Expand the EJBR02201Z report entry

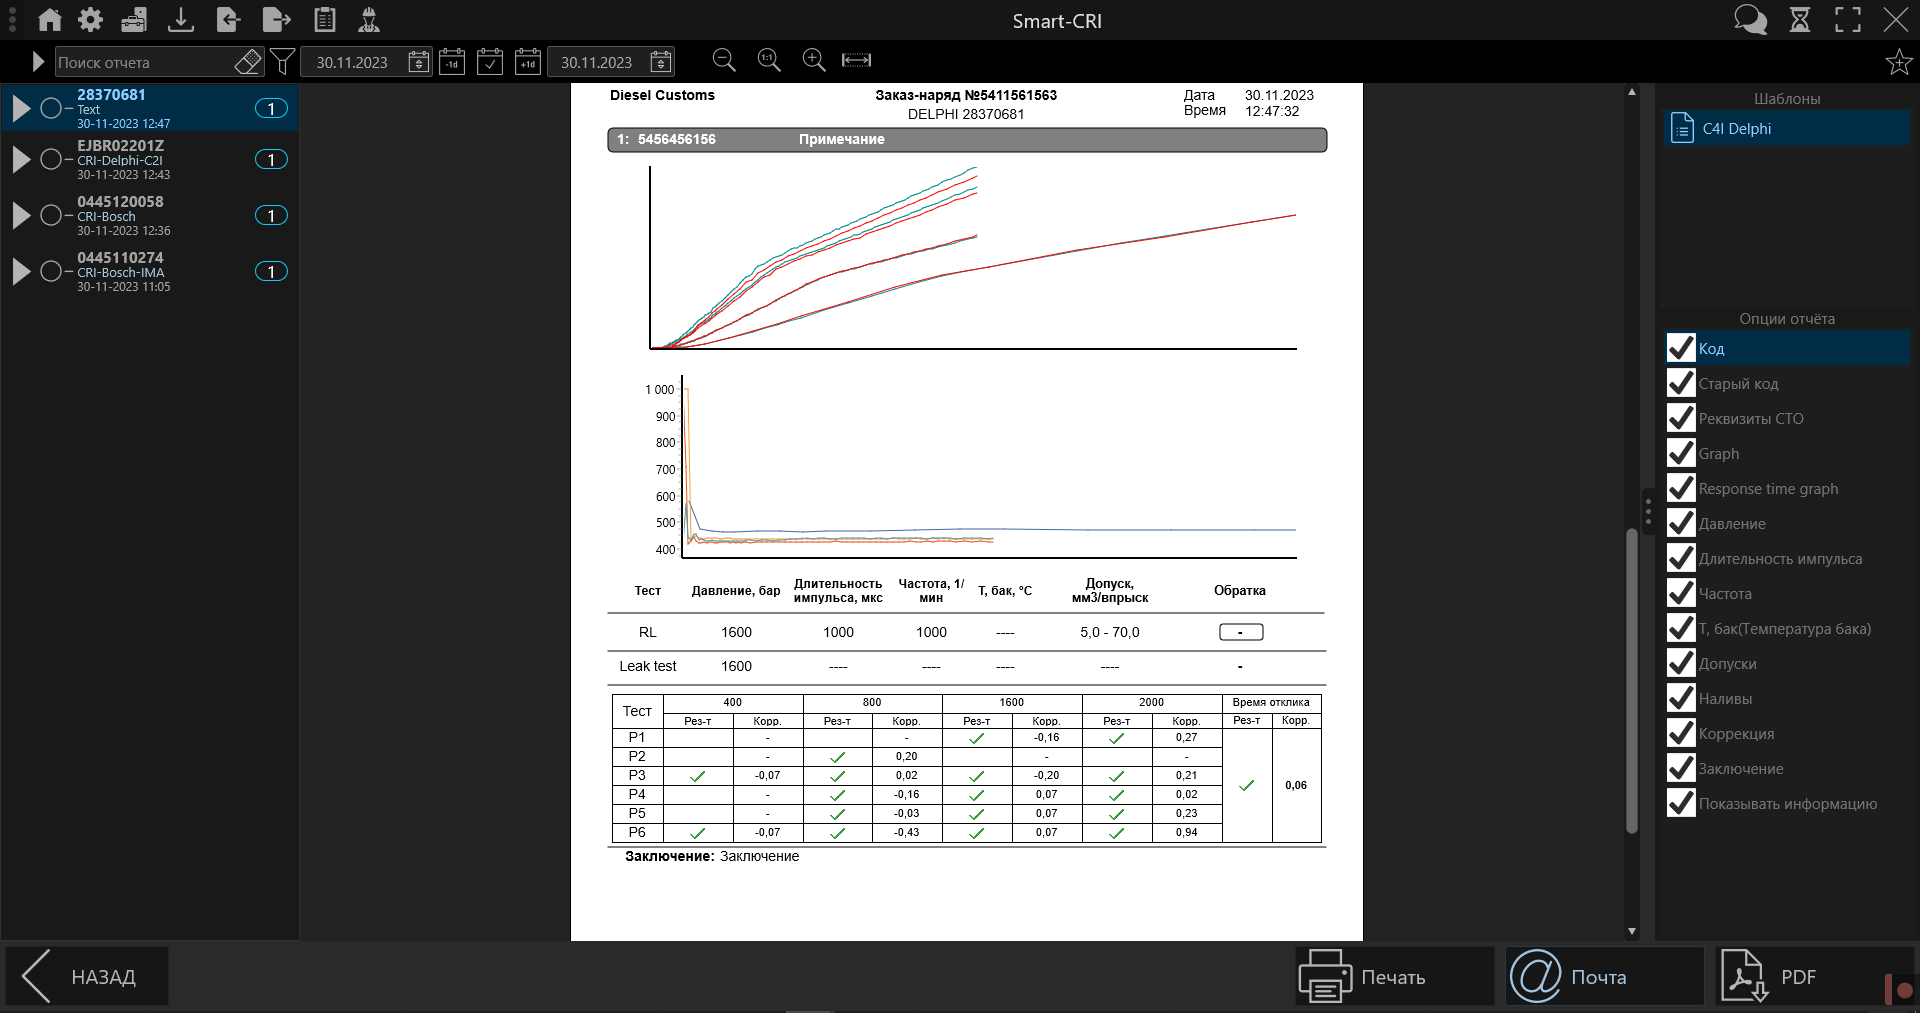[x=21, y=159]
